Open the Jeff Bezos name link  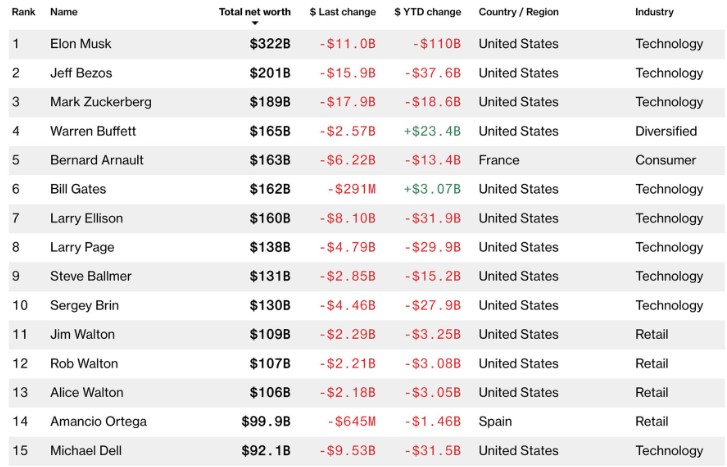point(80,73)
